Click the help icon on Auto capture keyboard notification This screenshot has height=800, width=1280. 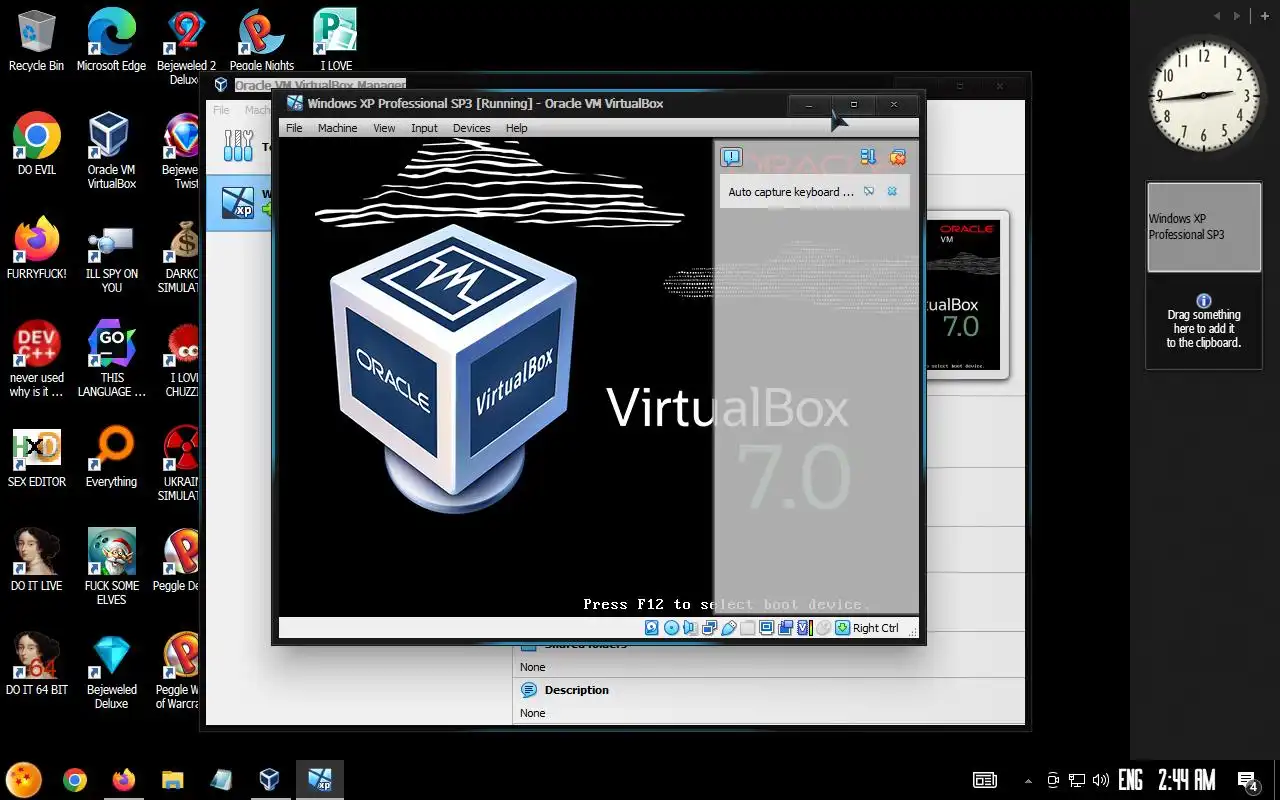point(869,191)
